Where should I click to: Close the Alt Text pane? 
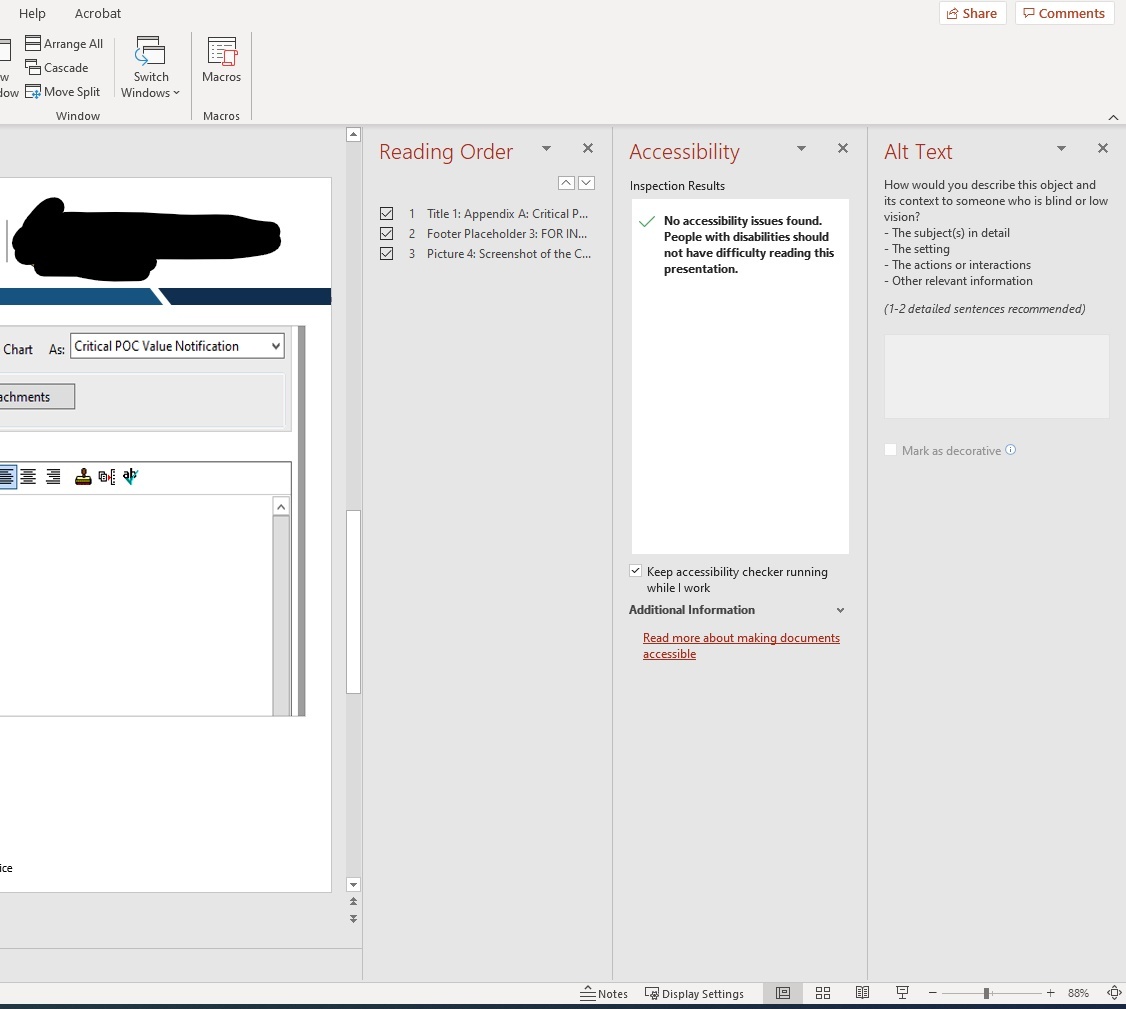1103,148
